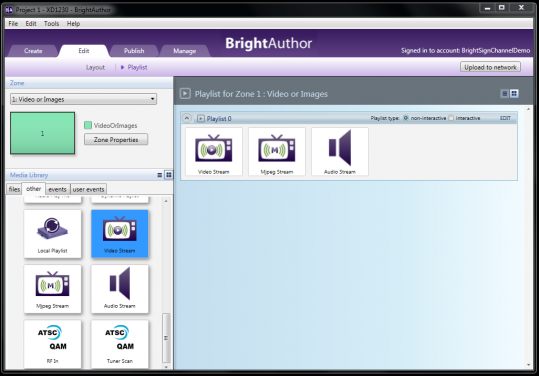Click Video Stream in Playlist 0
This screenshot has height=376, width=539.
(x=214, y=152)
